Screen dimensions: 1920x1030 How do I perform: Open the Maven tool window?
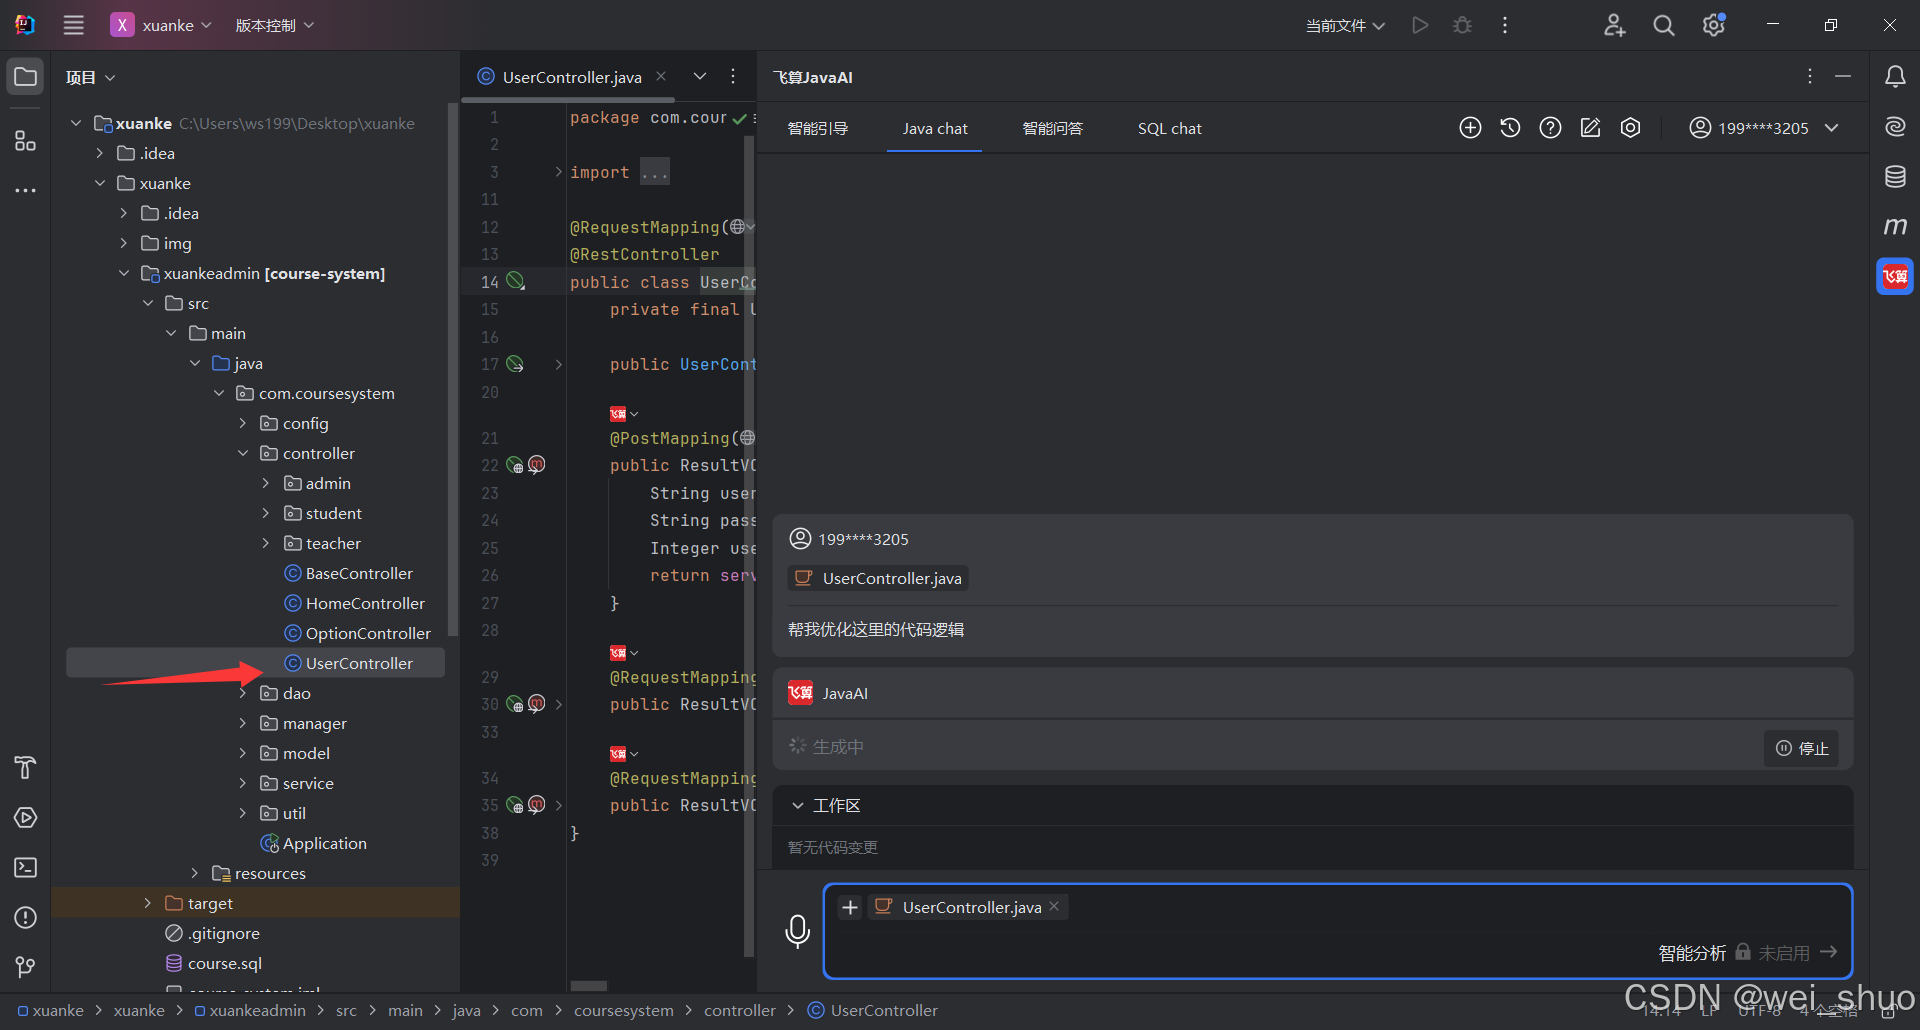1895,227
